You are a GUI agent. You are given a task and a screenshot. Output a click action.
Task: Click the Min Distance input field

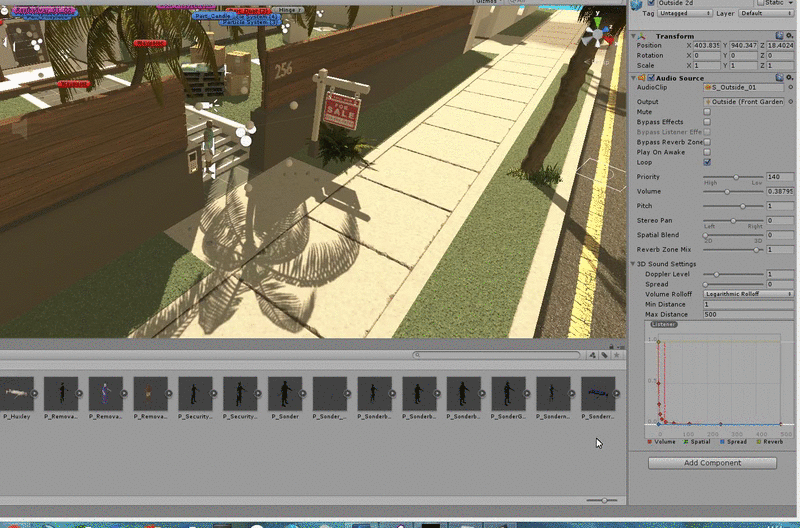748,305
